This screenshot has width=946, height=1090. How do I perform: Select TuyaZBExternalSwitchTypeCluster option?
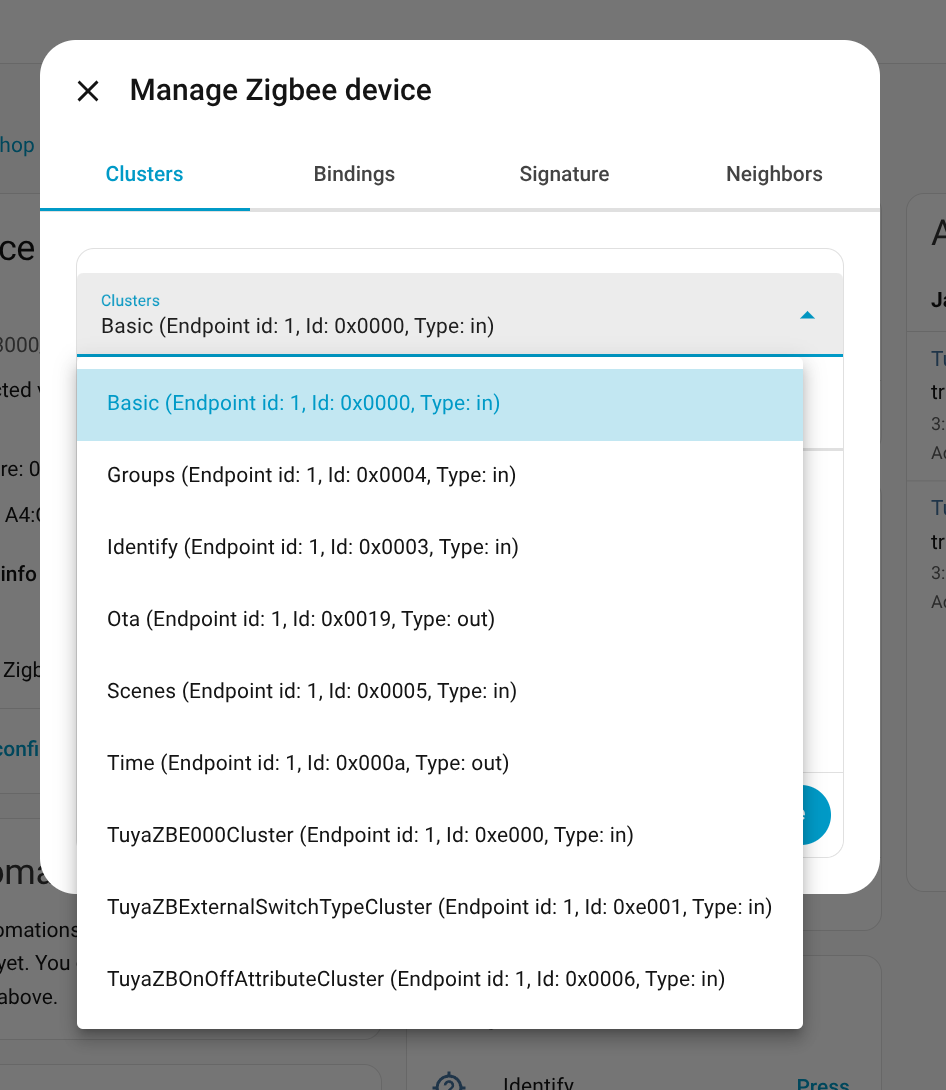[439, 907]
